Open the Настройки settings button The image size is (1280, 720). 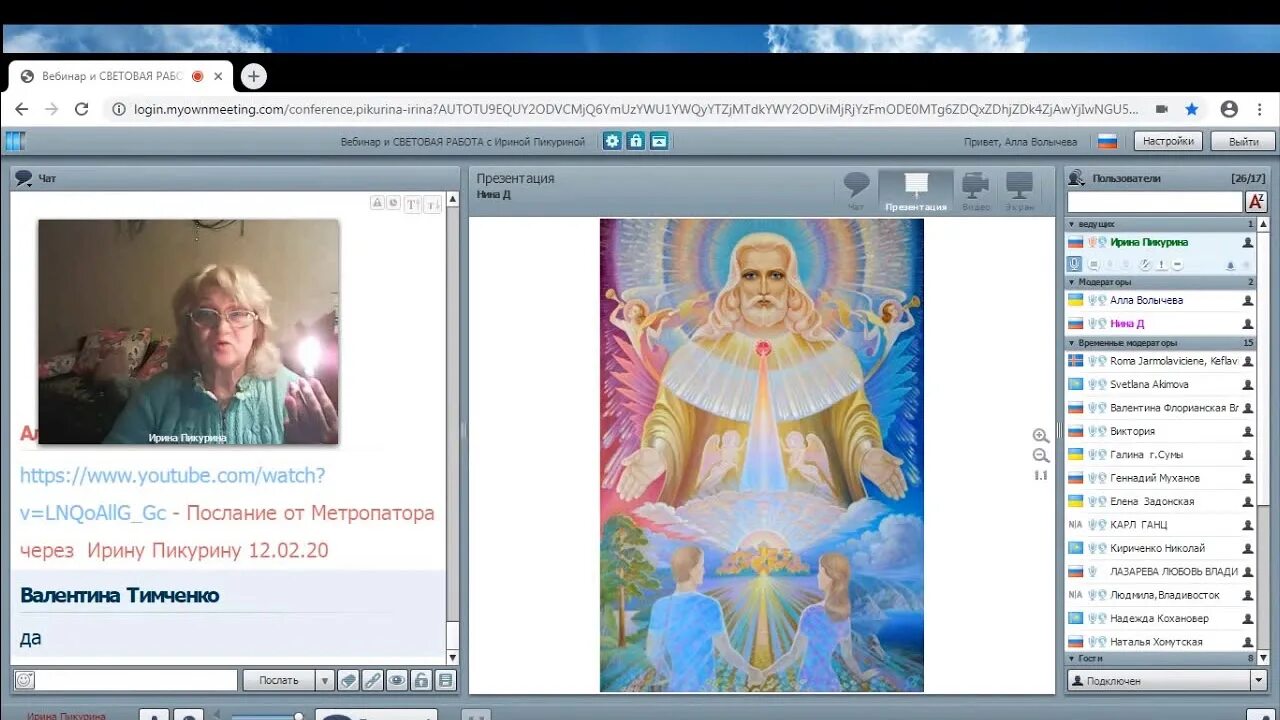click(1168, 141)
